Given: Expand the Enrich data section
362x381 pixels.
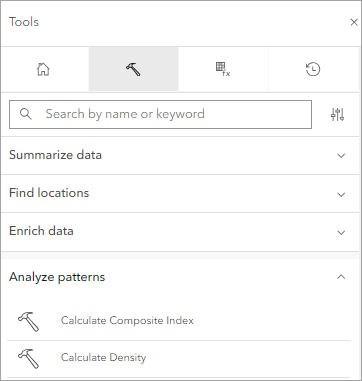Looking at the screenshot, I should click(x=180, y=232).
